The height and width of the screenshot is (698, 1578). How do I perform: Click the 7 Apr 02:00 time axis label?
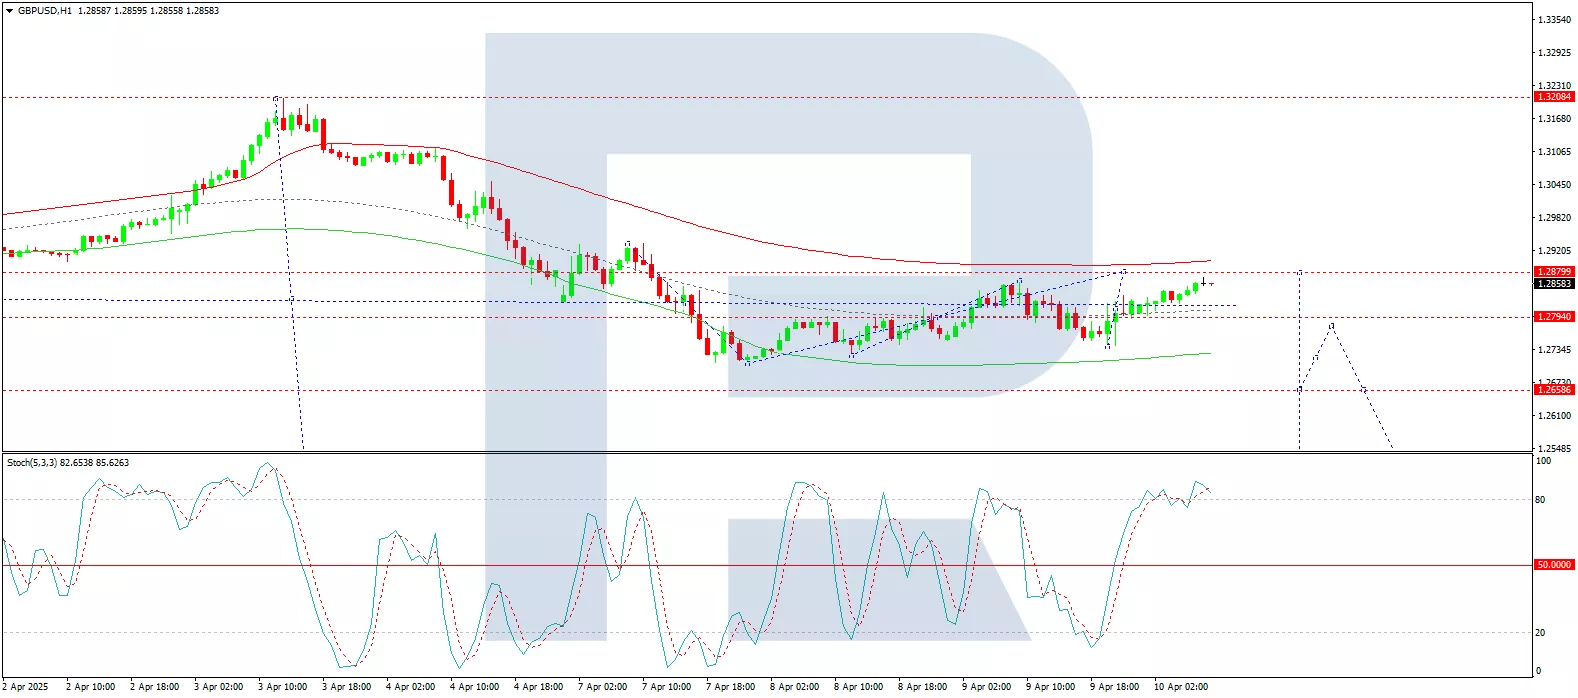(602, 687)
